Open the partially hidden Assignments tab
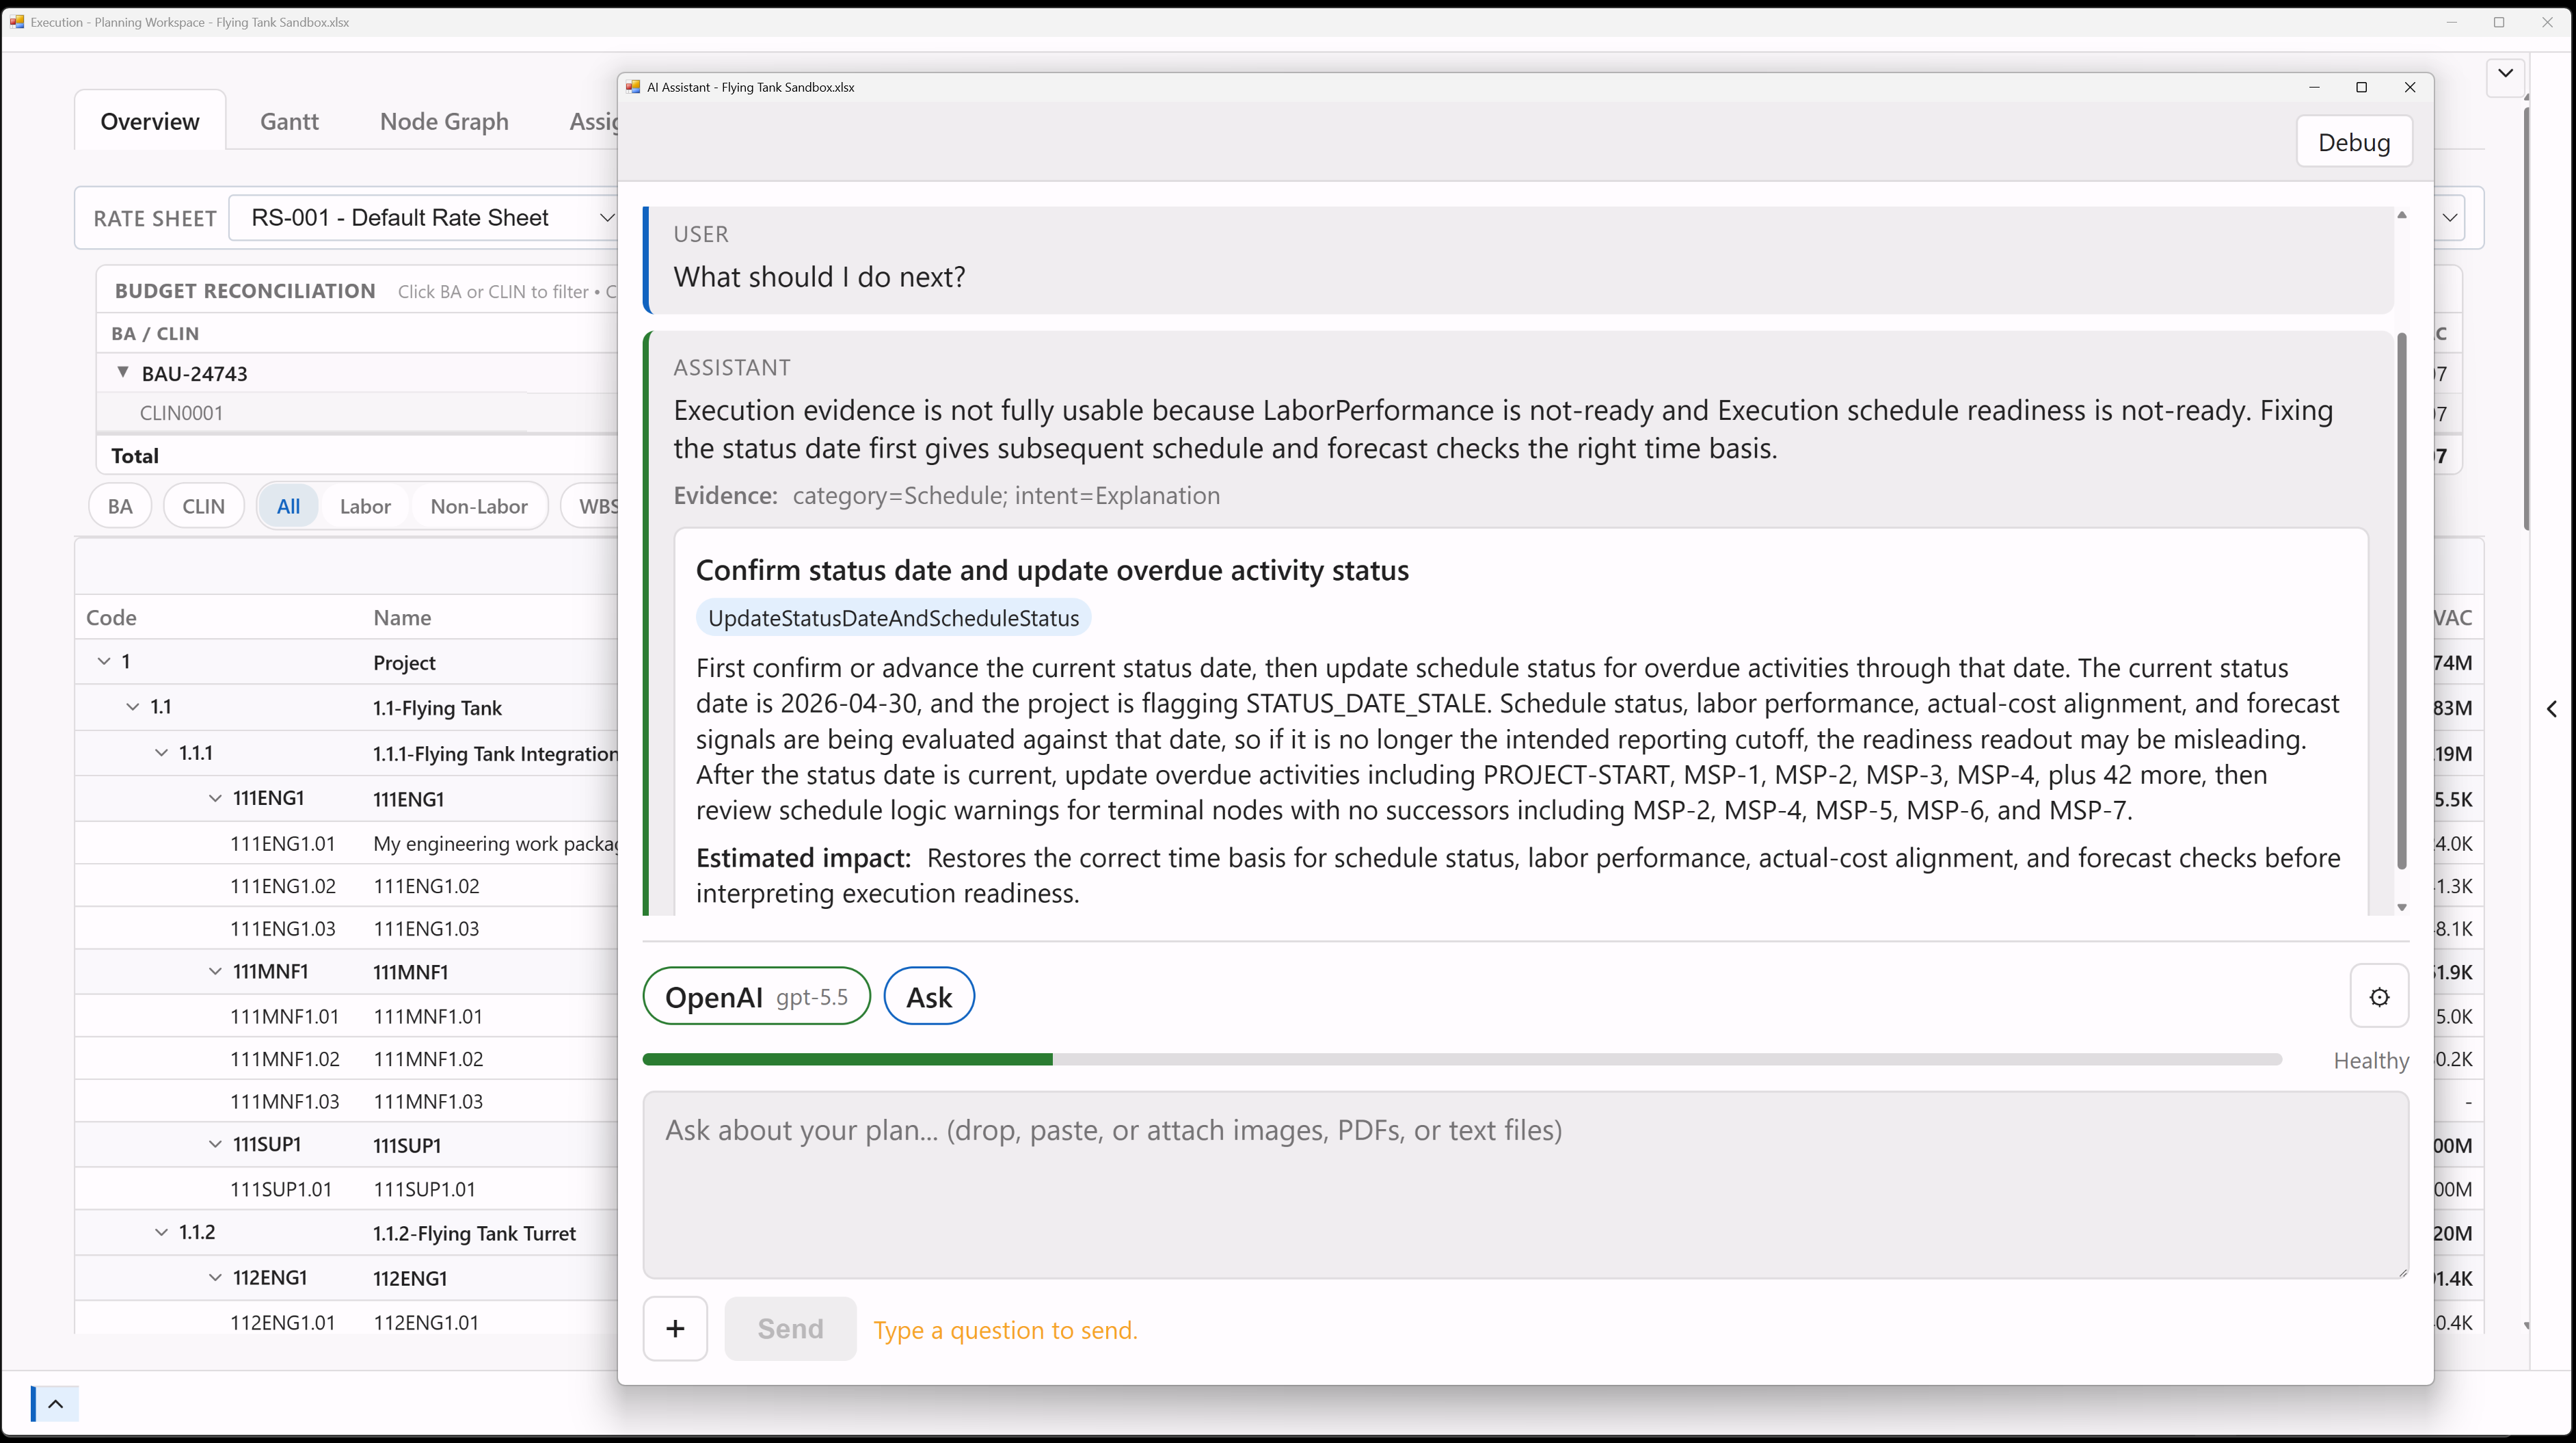2576x1443 pixels. (x=593, y=121)
